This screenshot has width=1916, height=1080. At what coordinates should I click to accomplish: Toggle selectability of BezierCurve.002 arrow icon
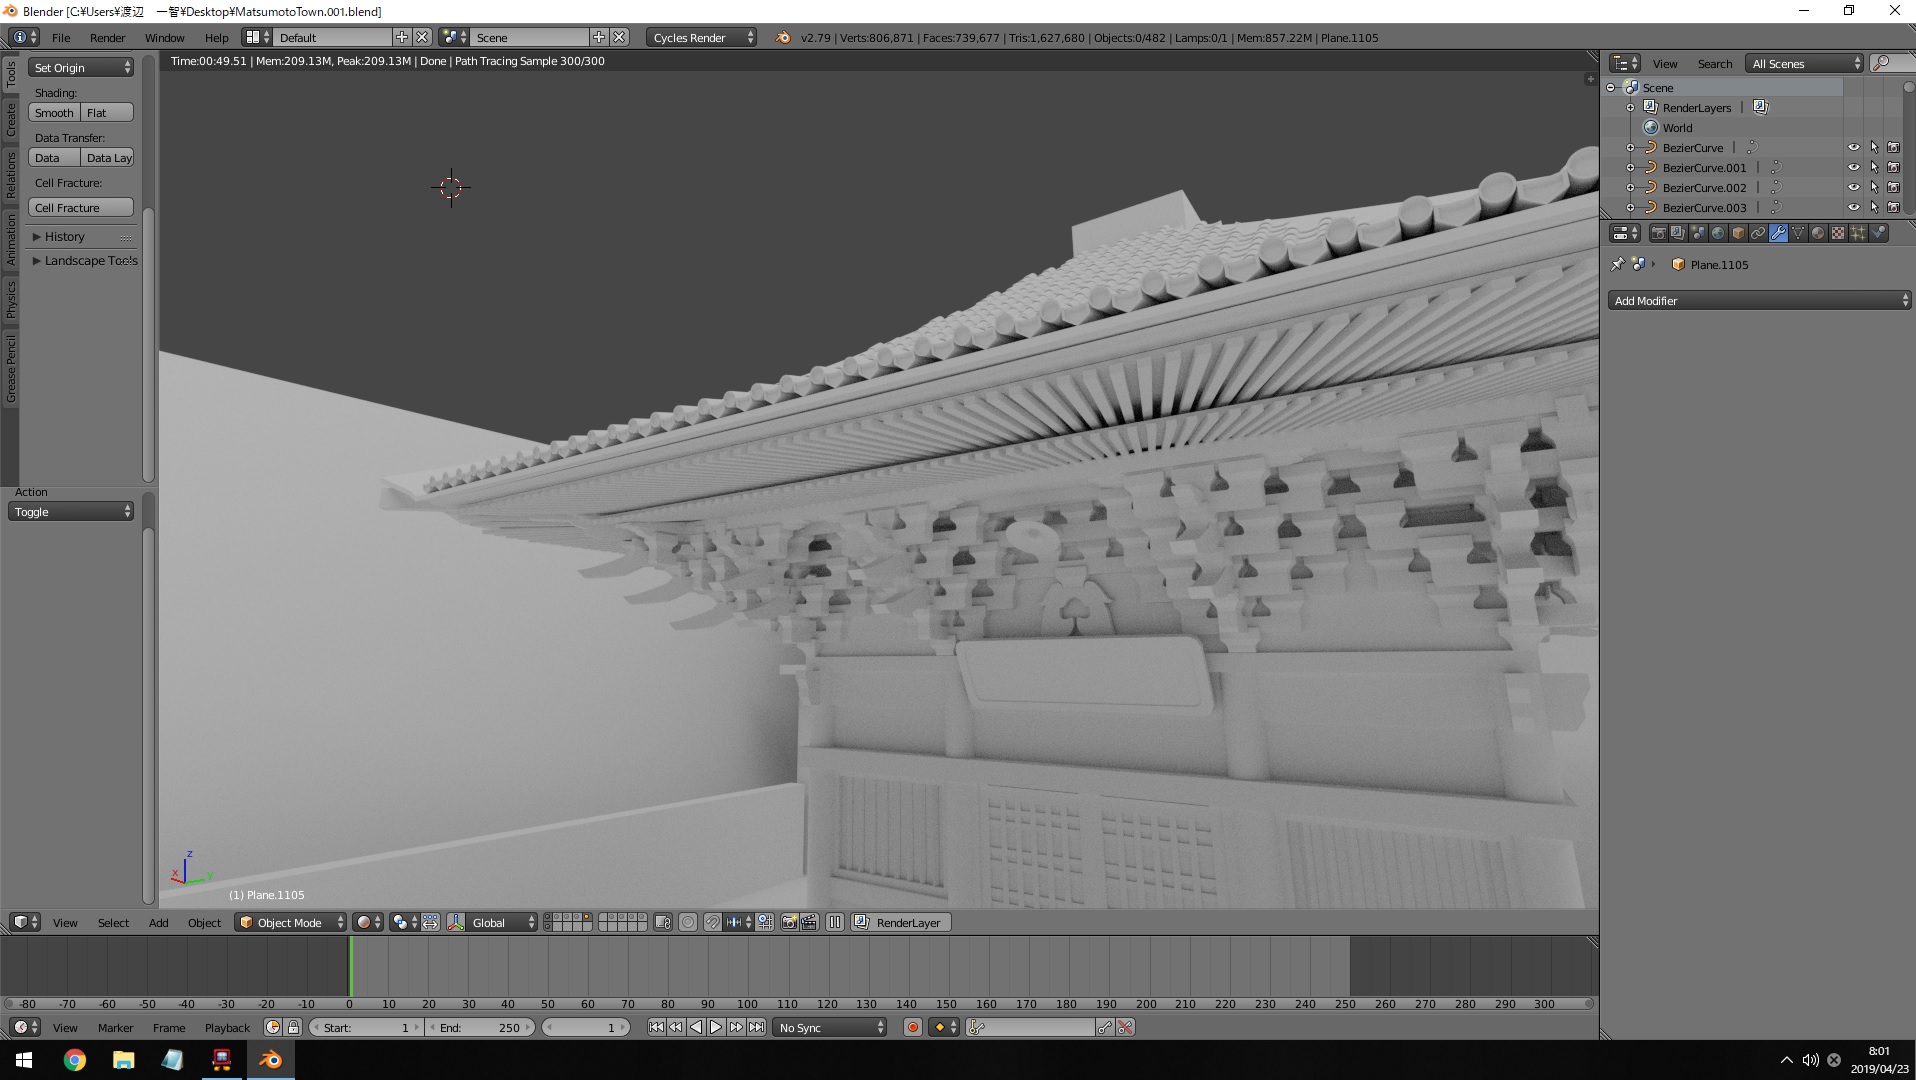click(x=1874, y=188)
